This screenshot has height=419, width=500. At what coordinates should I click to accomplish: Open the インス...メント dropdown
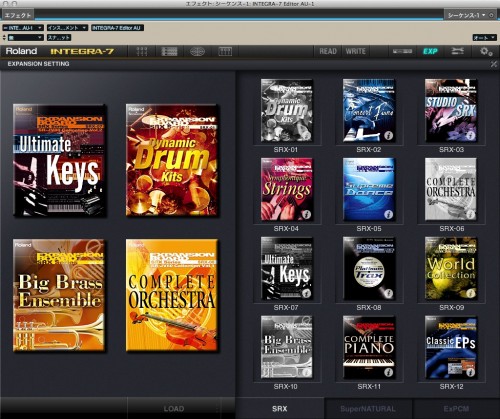click(67, 28)
